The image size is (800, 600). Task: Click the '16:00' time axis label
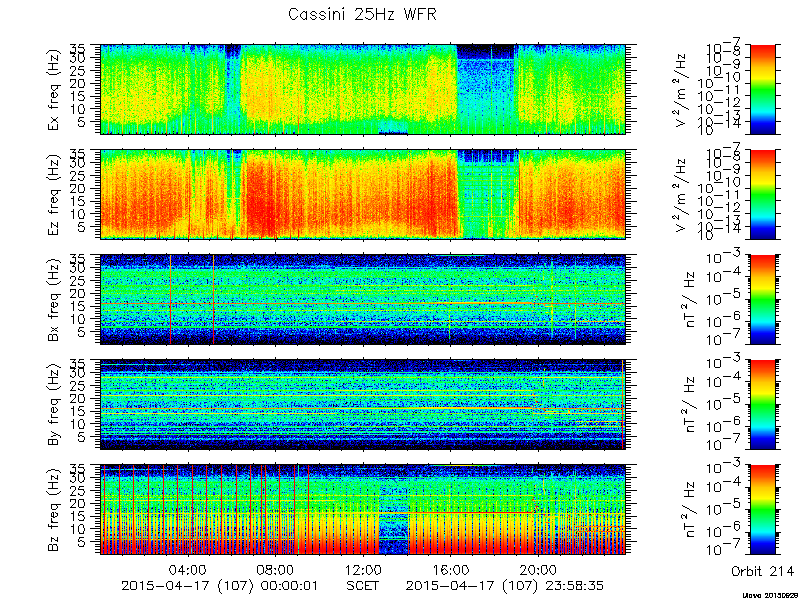[x=451, y=570]
